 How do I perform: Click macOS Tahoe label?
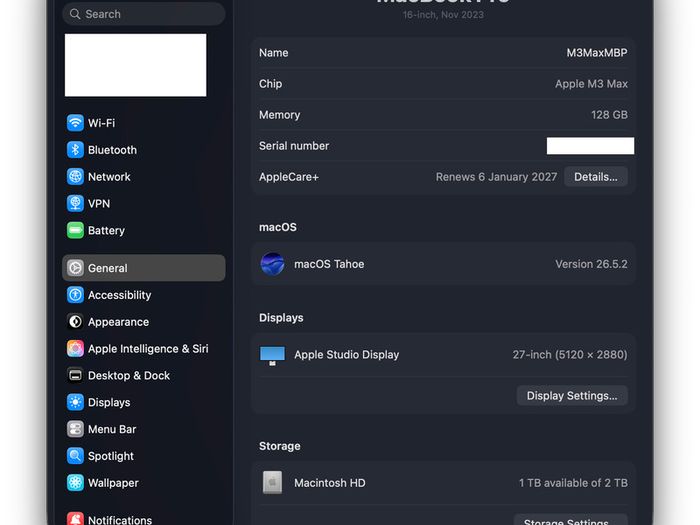coord(329,264)
